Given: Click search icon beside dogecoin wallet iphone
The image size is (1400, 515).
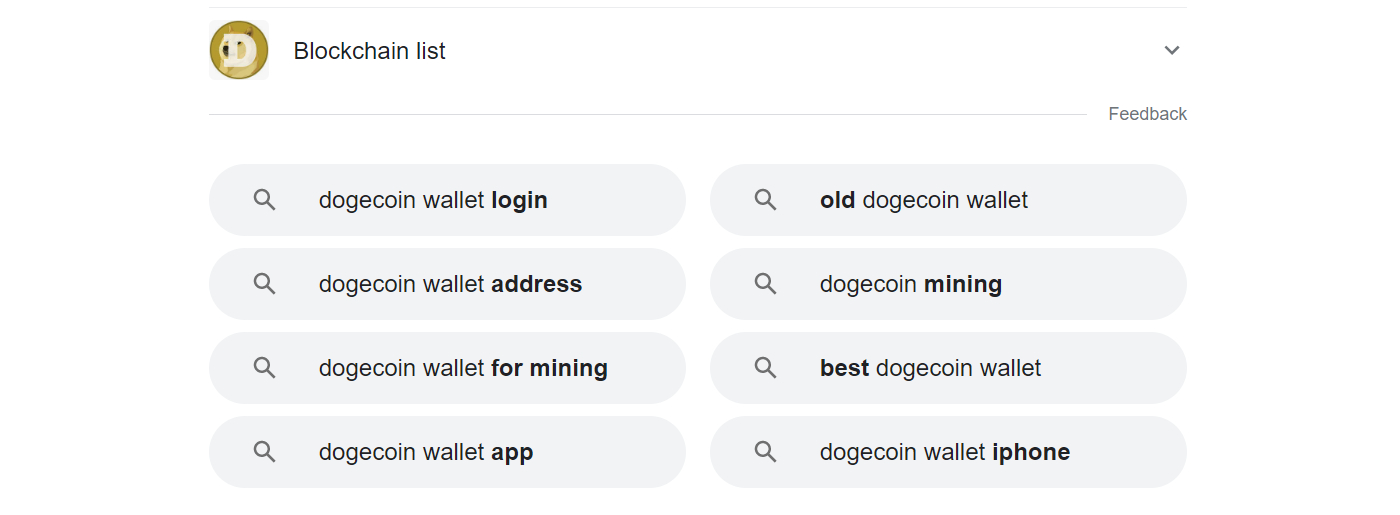Looking at the screenshot, I should pos(765,452).
